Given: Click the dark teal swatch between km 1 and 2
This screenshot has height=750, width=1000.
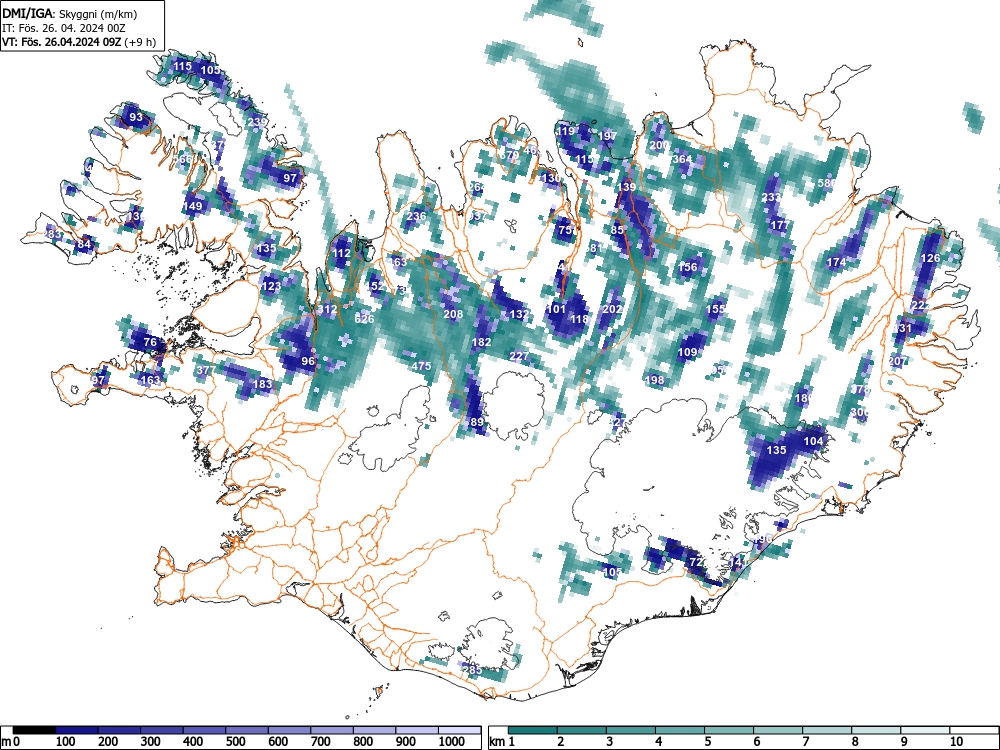Looking at the screenshot, I should pyautogui.click(x=533, y=730).
